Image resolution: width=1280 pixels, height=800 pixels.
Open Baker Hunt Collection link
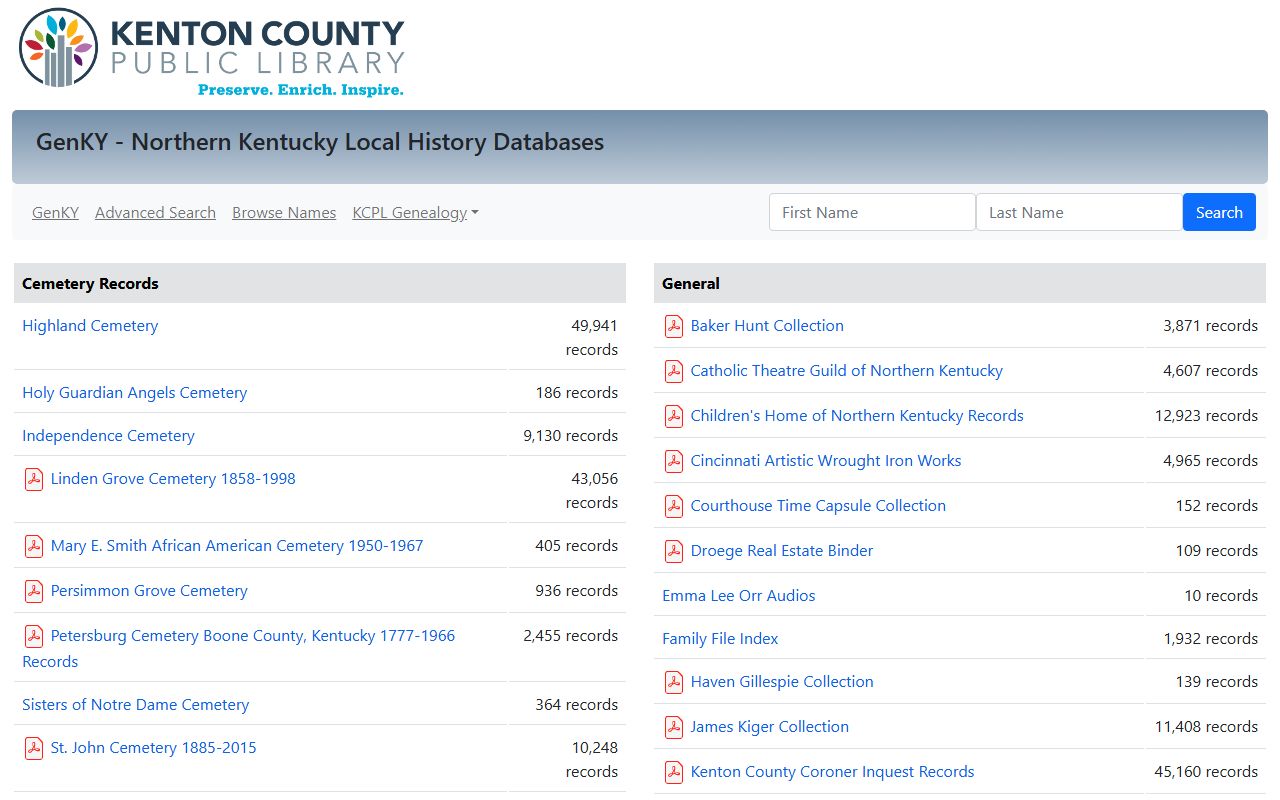pos(767,326)
